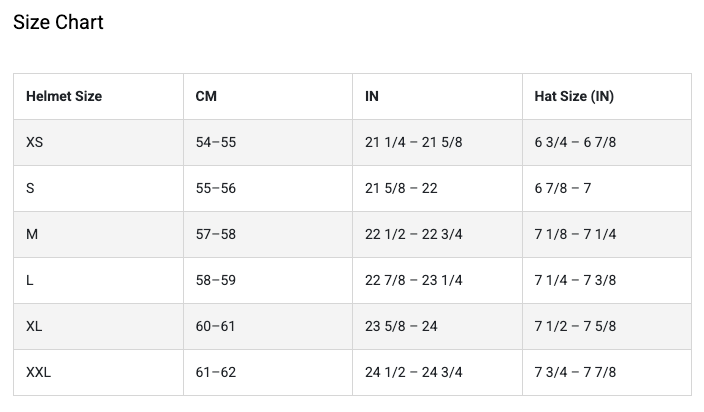Click the 61–62 CM value
Image resolution: width=704 pixels, height=412 pixels.
point(216,372)
